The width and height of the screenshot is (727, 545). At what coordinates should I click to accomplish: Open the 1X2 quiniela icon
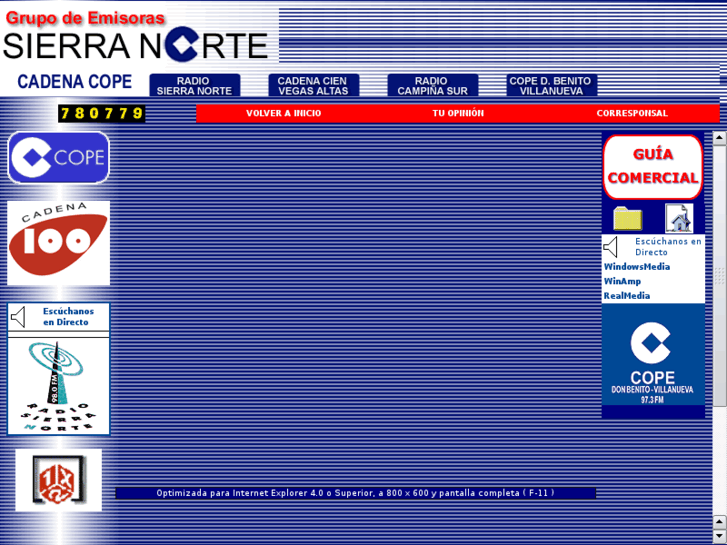coord(58,480)
